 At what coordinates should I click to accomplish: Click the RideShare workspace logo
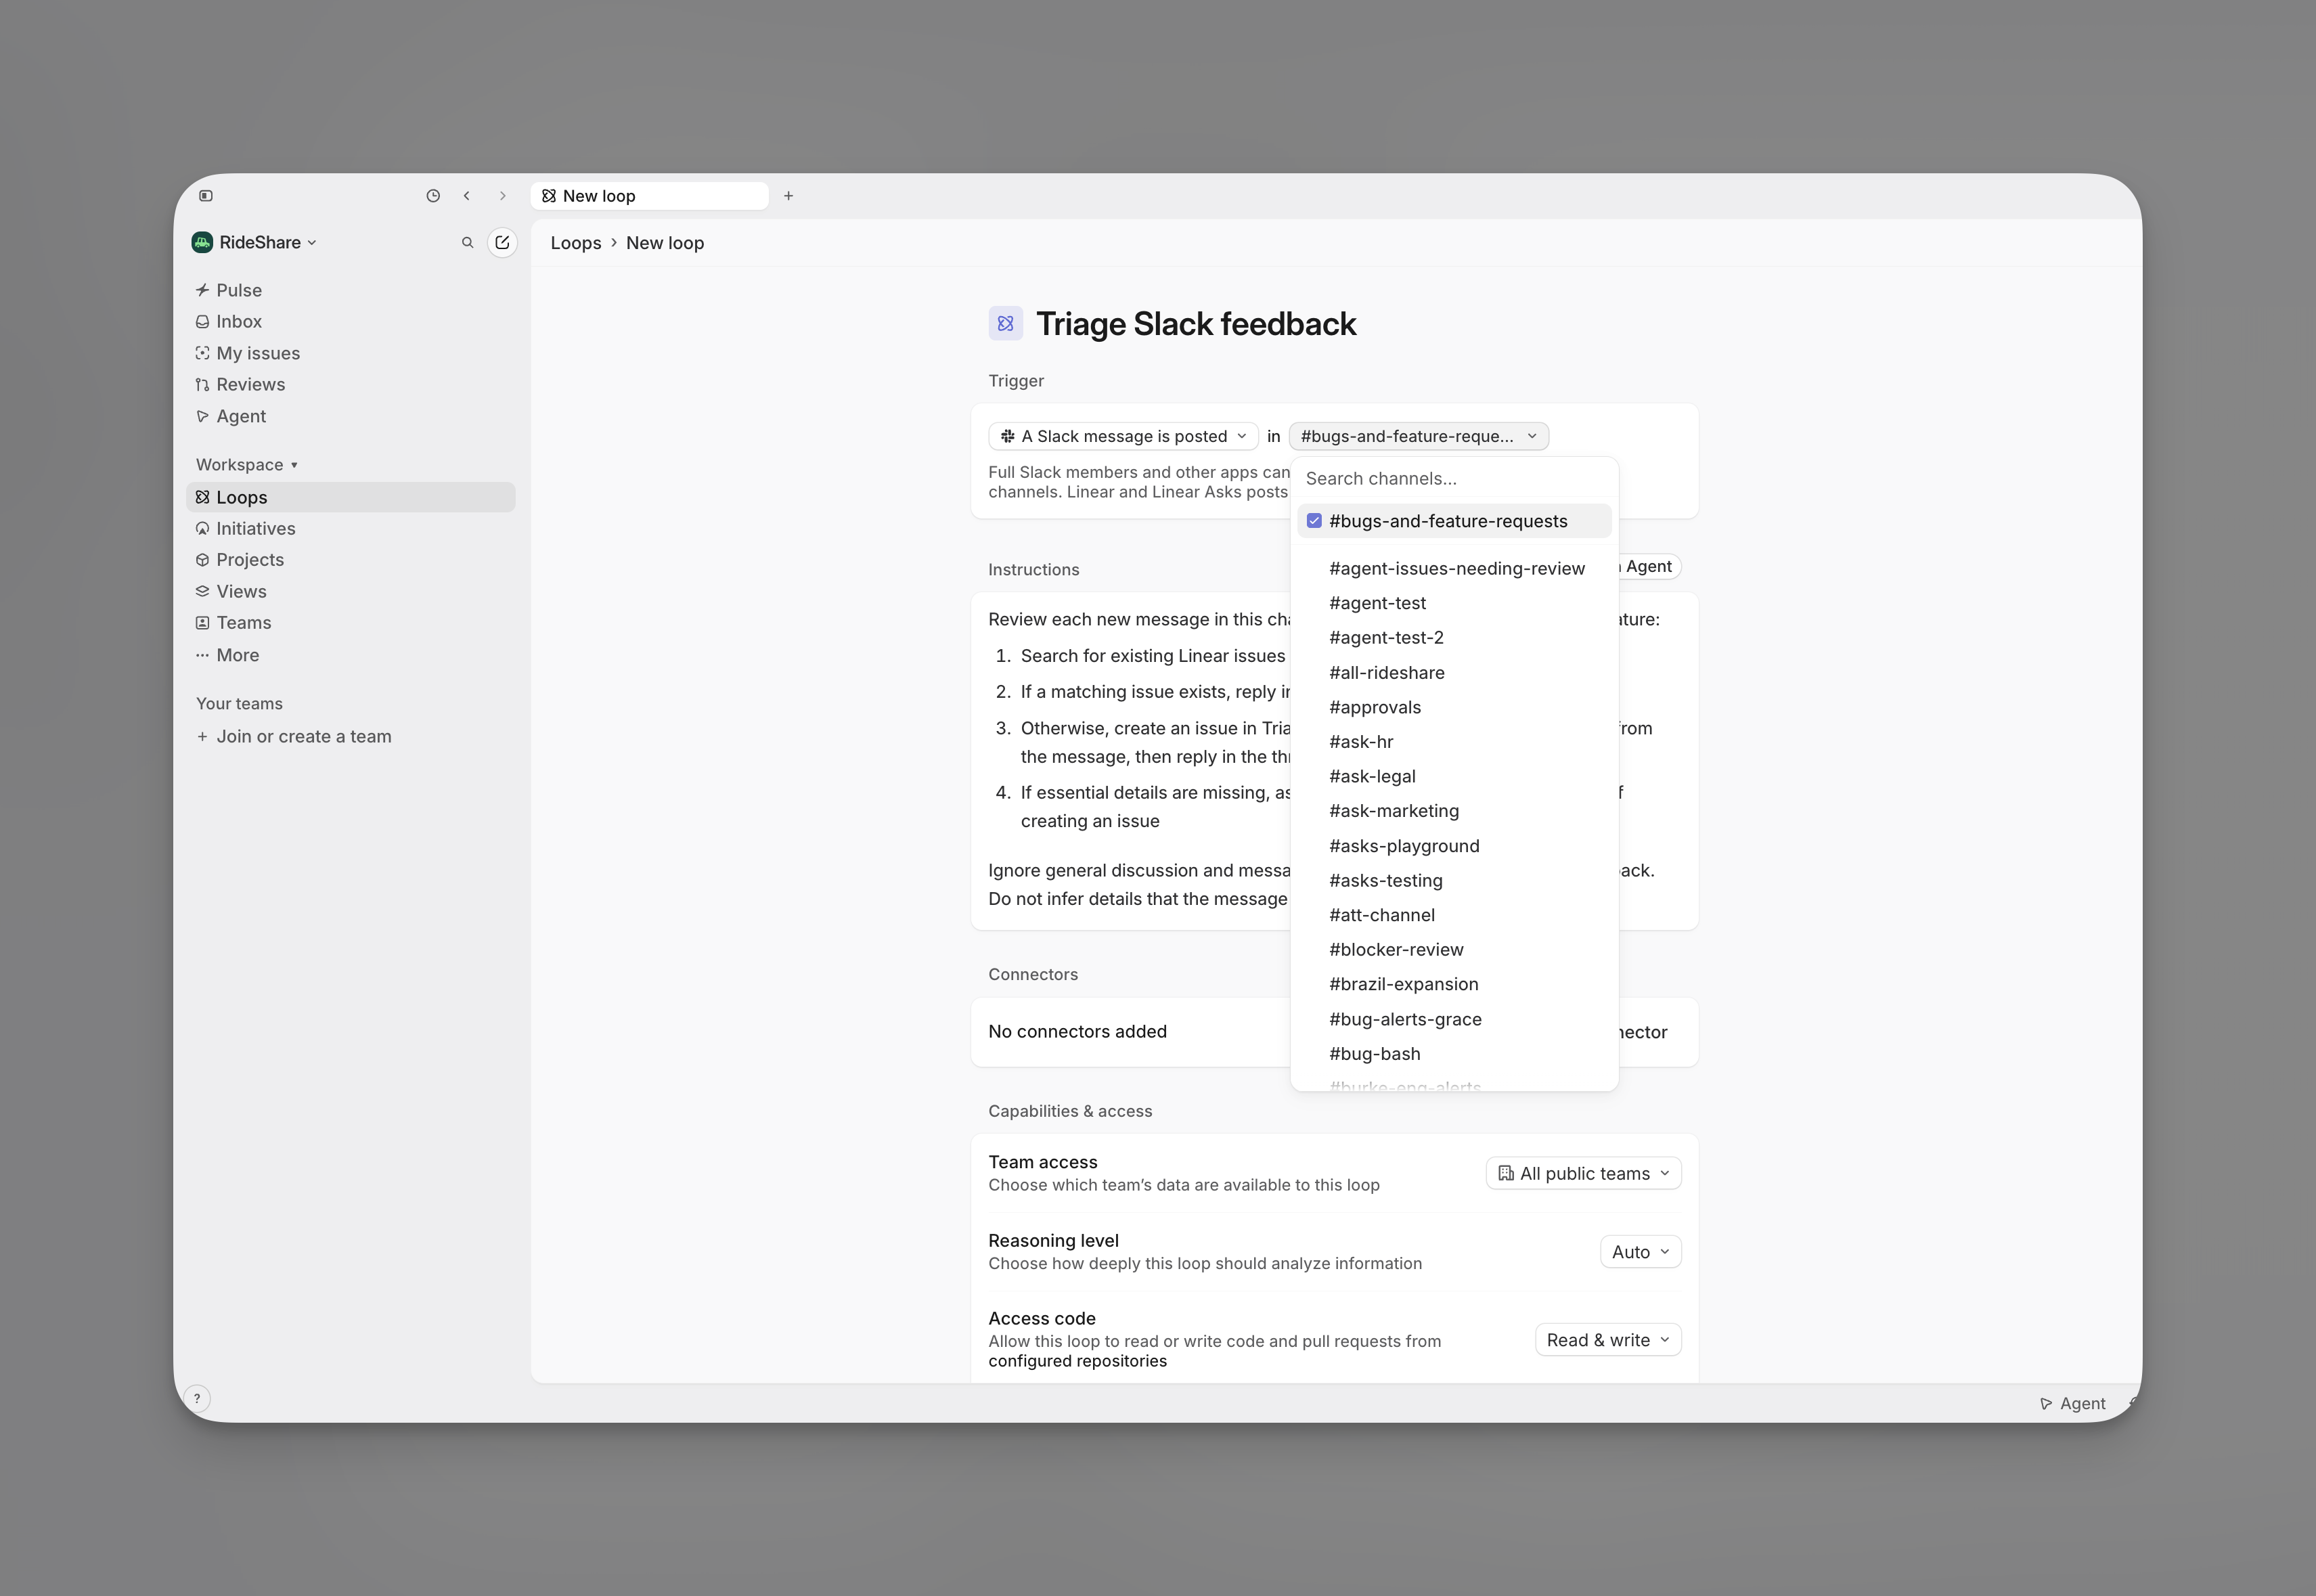click(x=202, y=242)
